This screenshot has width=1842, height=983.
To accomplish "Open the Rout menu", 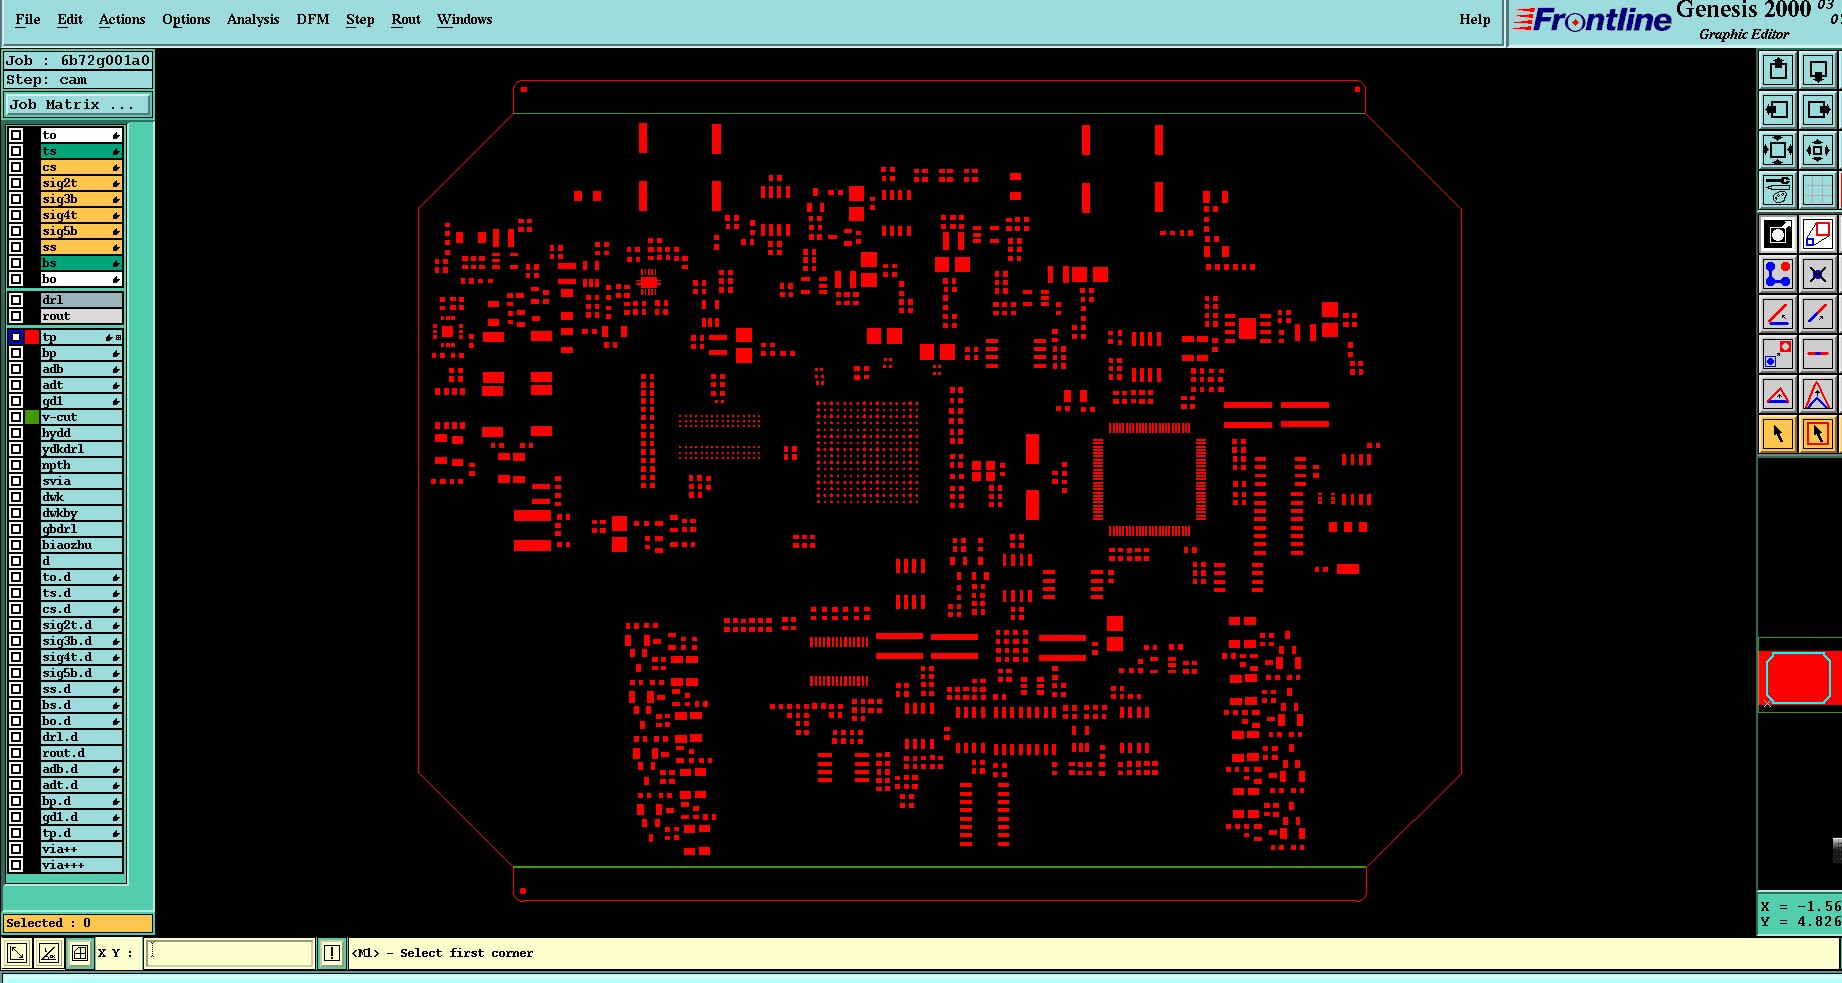I will pyautogui.click(x=406, y=19).
